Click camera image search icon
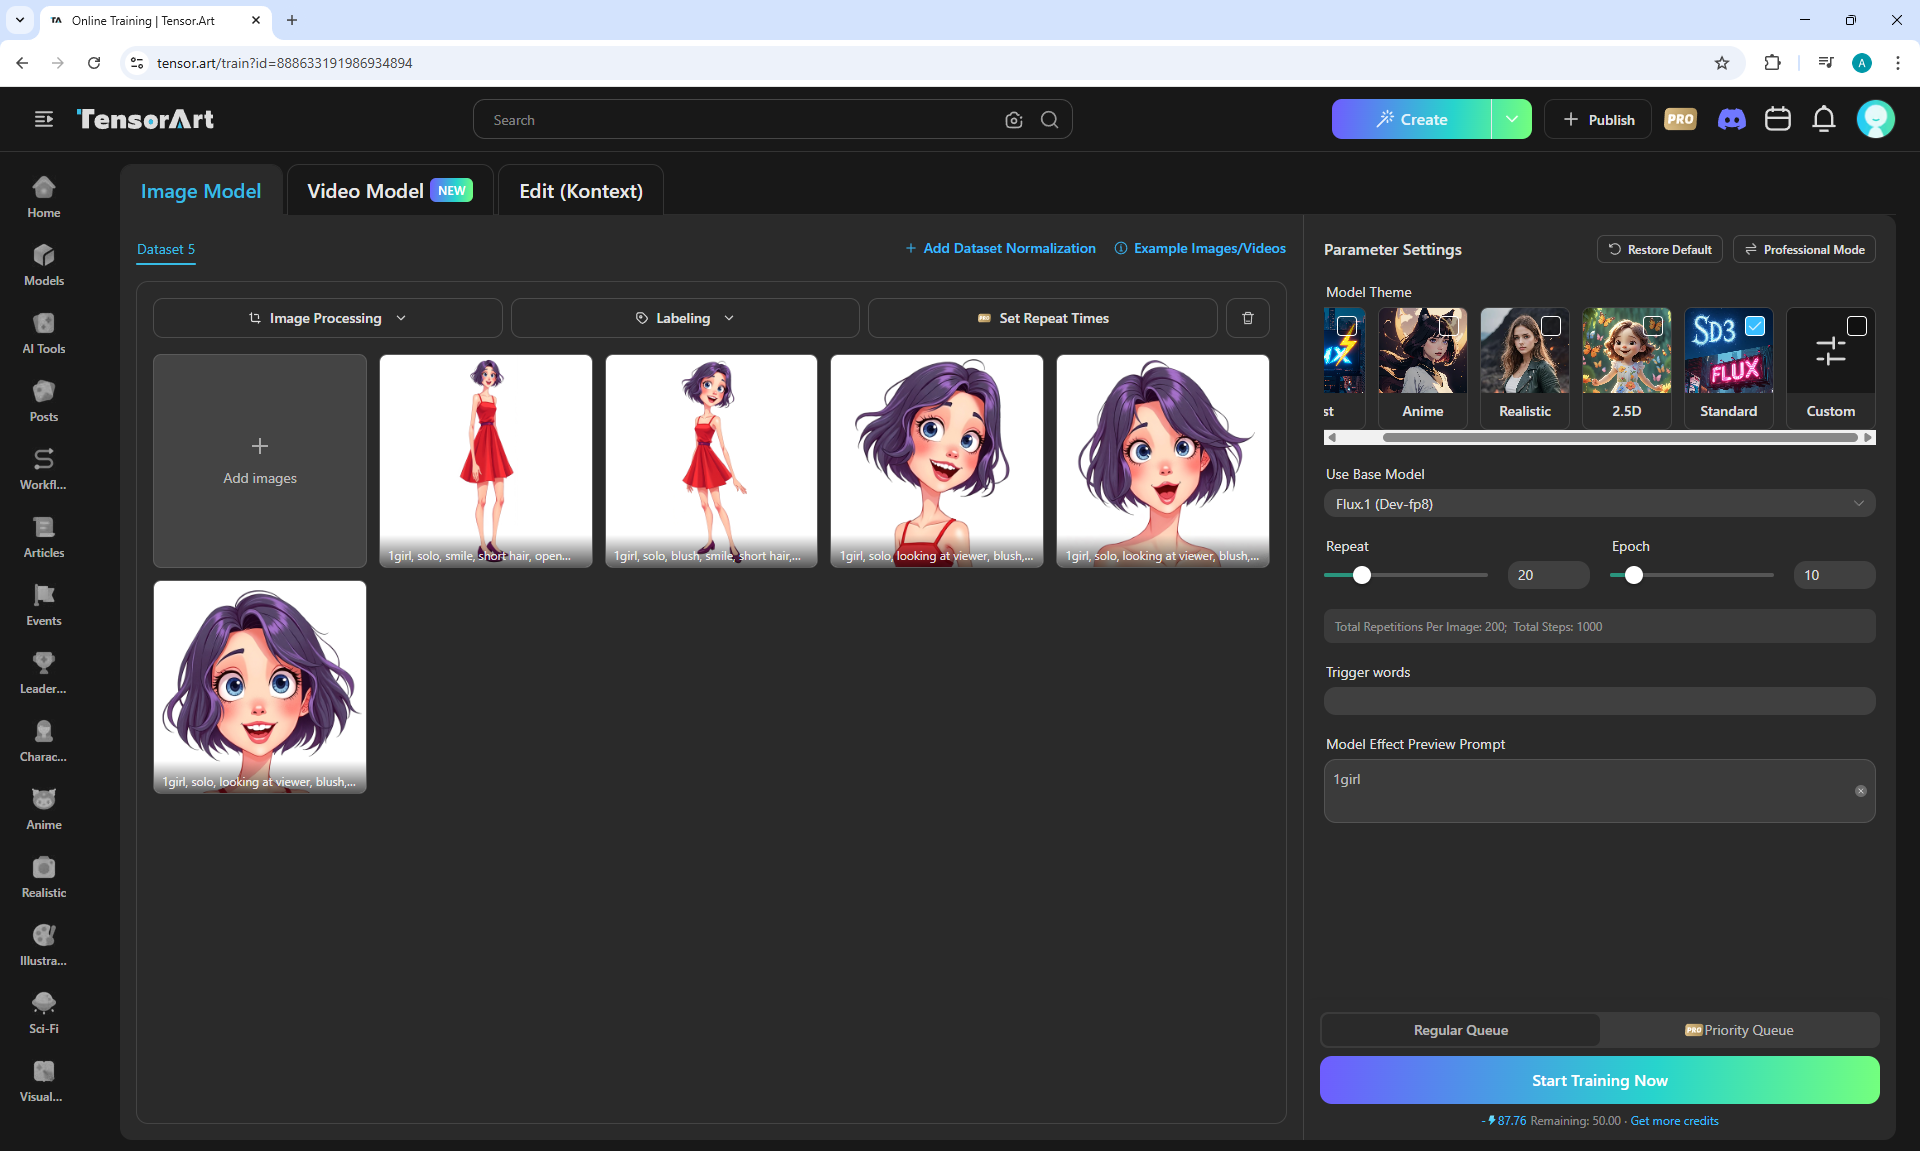Viewport: 1920px width, 1151px height. pyautogui.click(x=1013, y=120)
